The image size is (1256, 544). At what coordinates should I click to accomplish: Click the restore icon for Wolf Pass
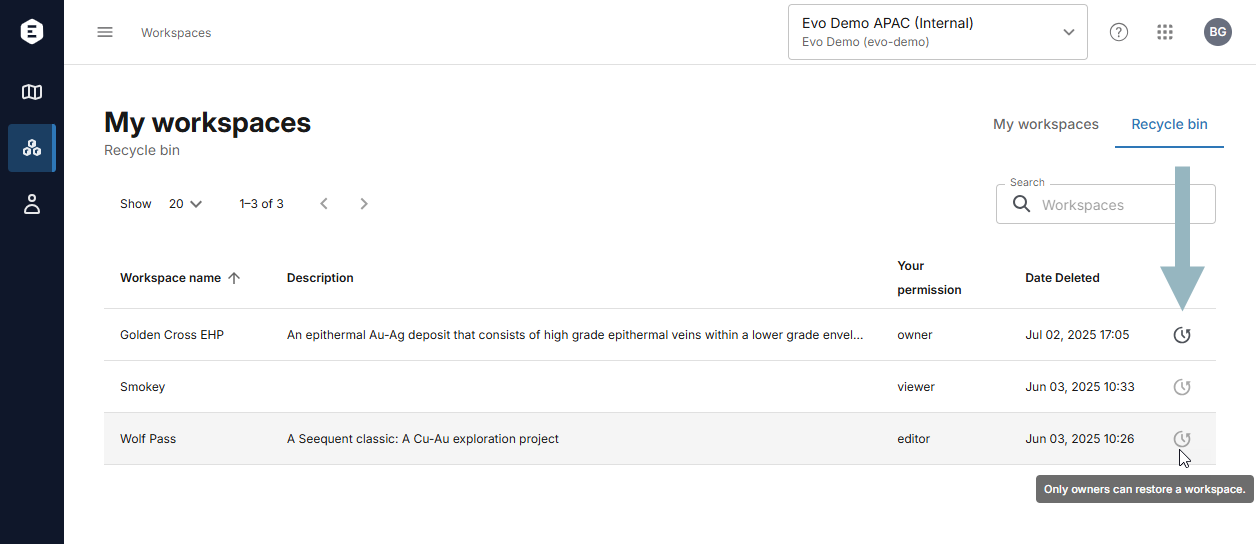1182,439
